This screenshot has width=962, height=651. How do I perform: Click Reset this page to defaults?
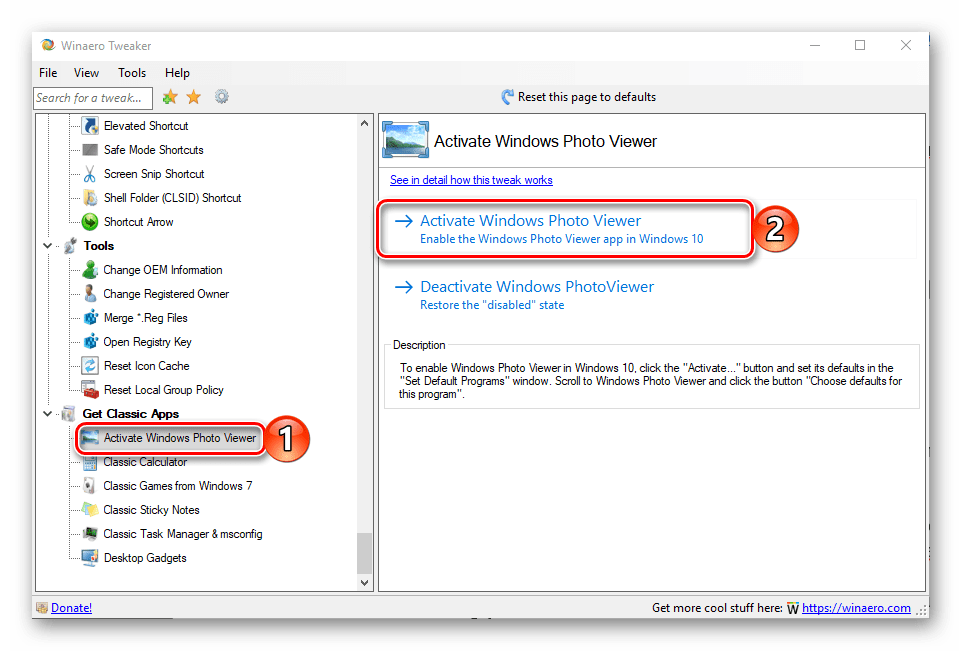click(x=586, y=97)
